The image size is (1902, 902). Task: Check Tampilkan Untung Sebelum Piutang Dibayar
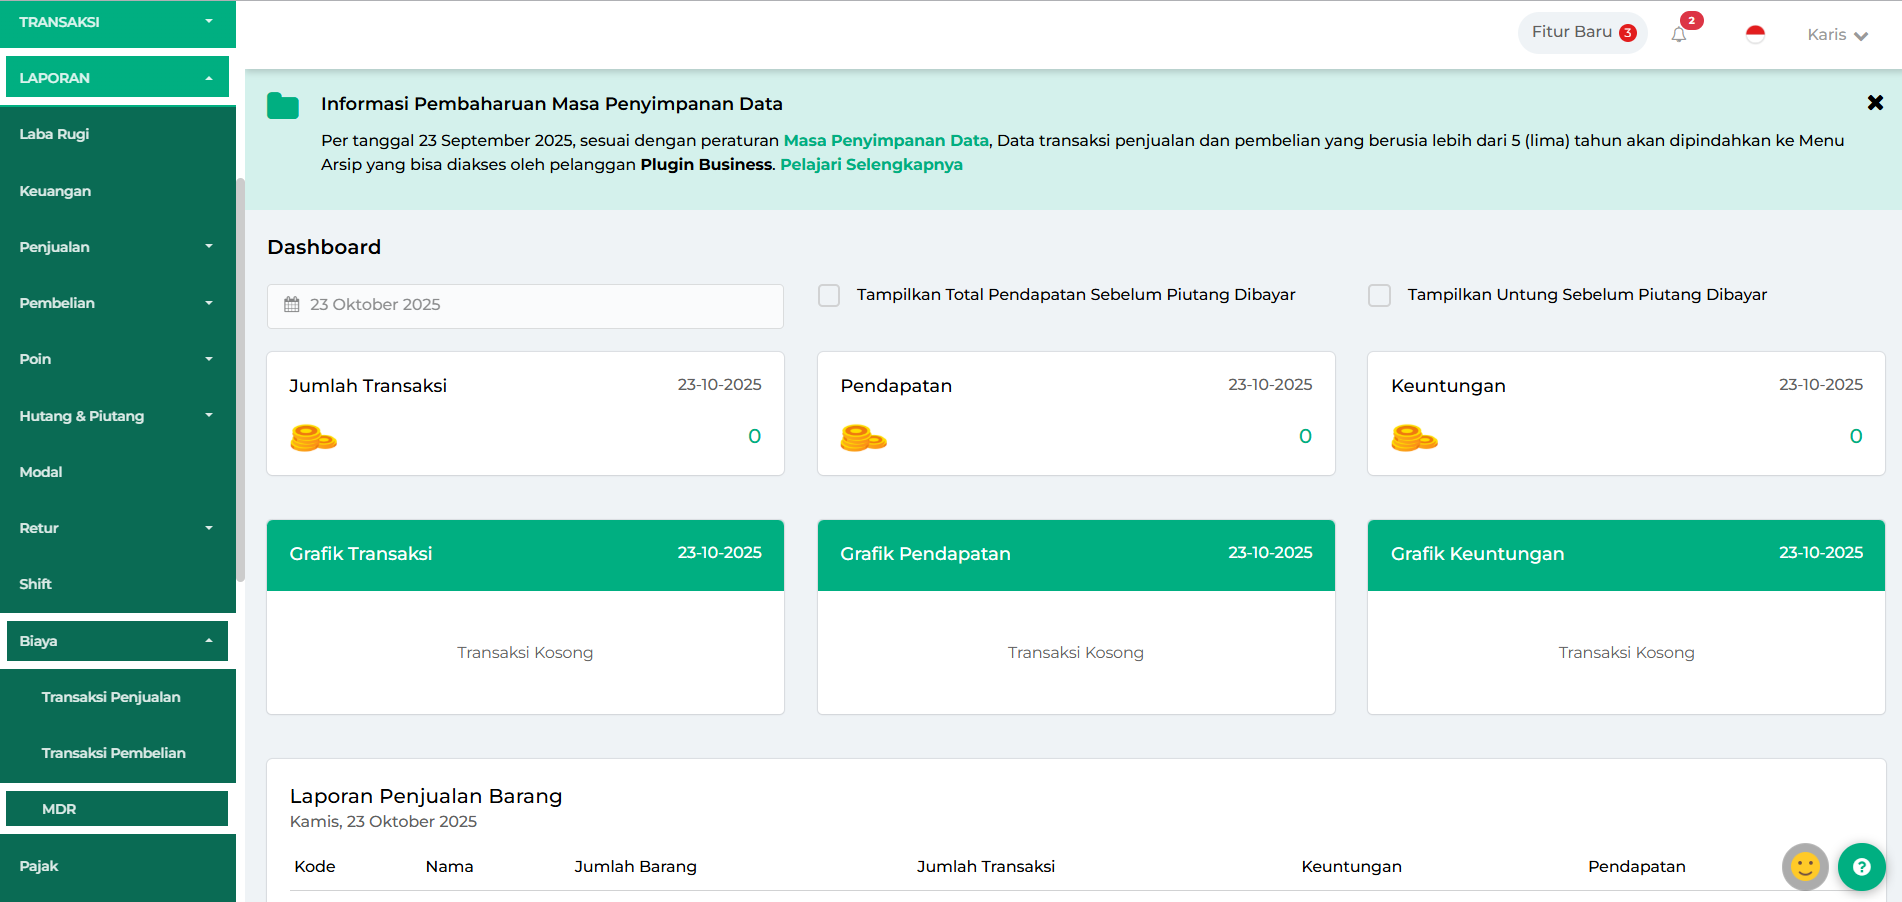click(1379, 295)
